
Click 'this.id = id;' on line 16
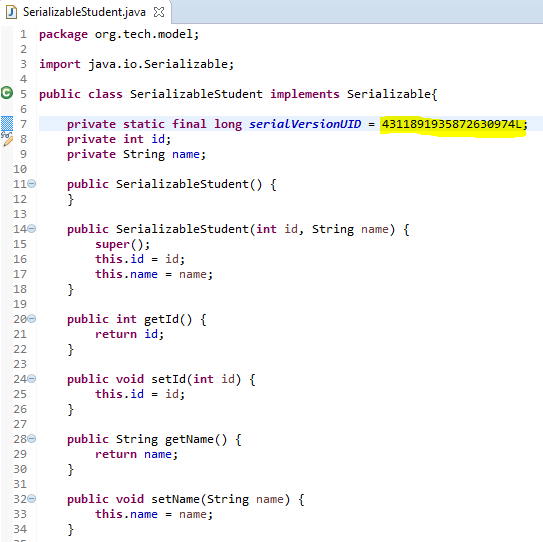(x=140, y=259)
